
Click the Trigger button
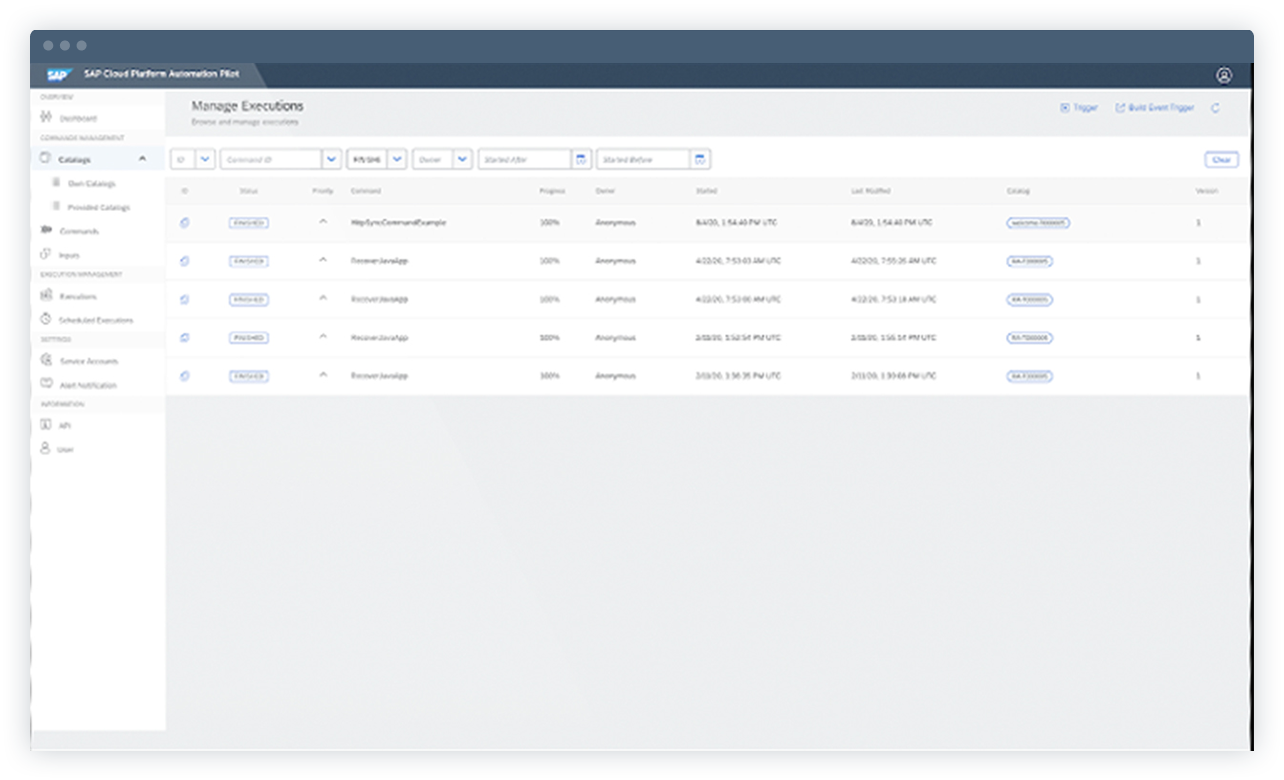pyautogui.click(x=1079, y=108)
